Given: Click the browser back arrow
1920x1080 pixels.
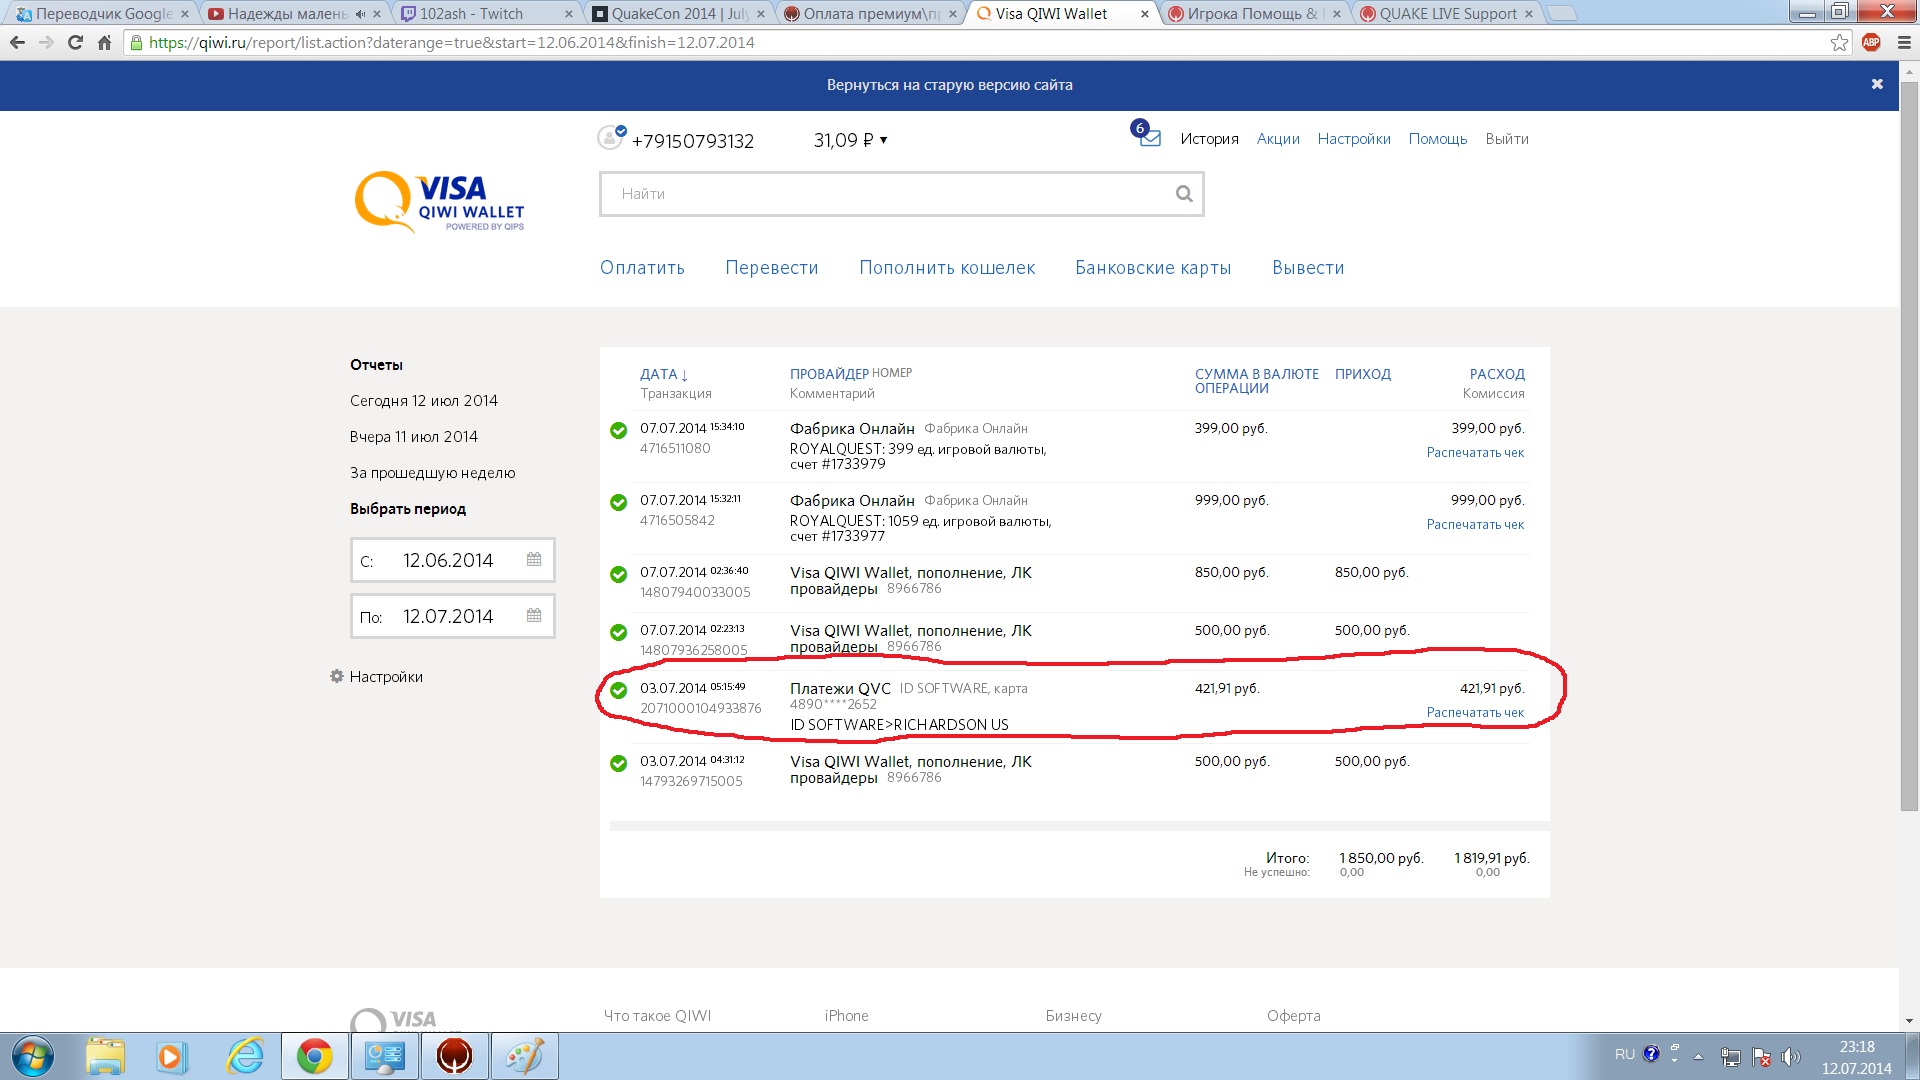Looking at the screenshot, I should pos(17,42).
